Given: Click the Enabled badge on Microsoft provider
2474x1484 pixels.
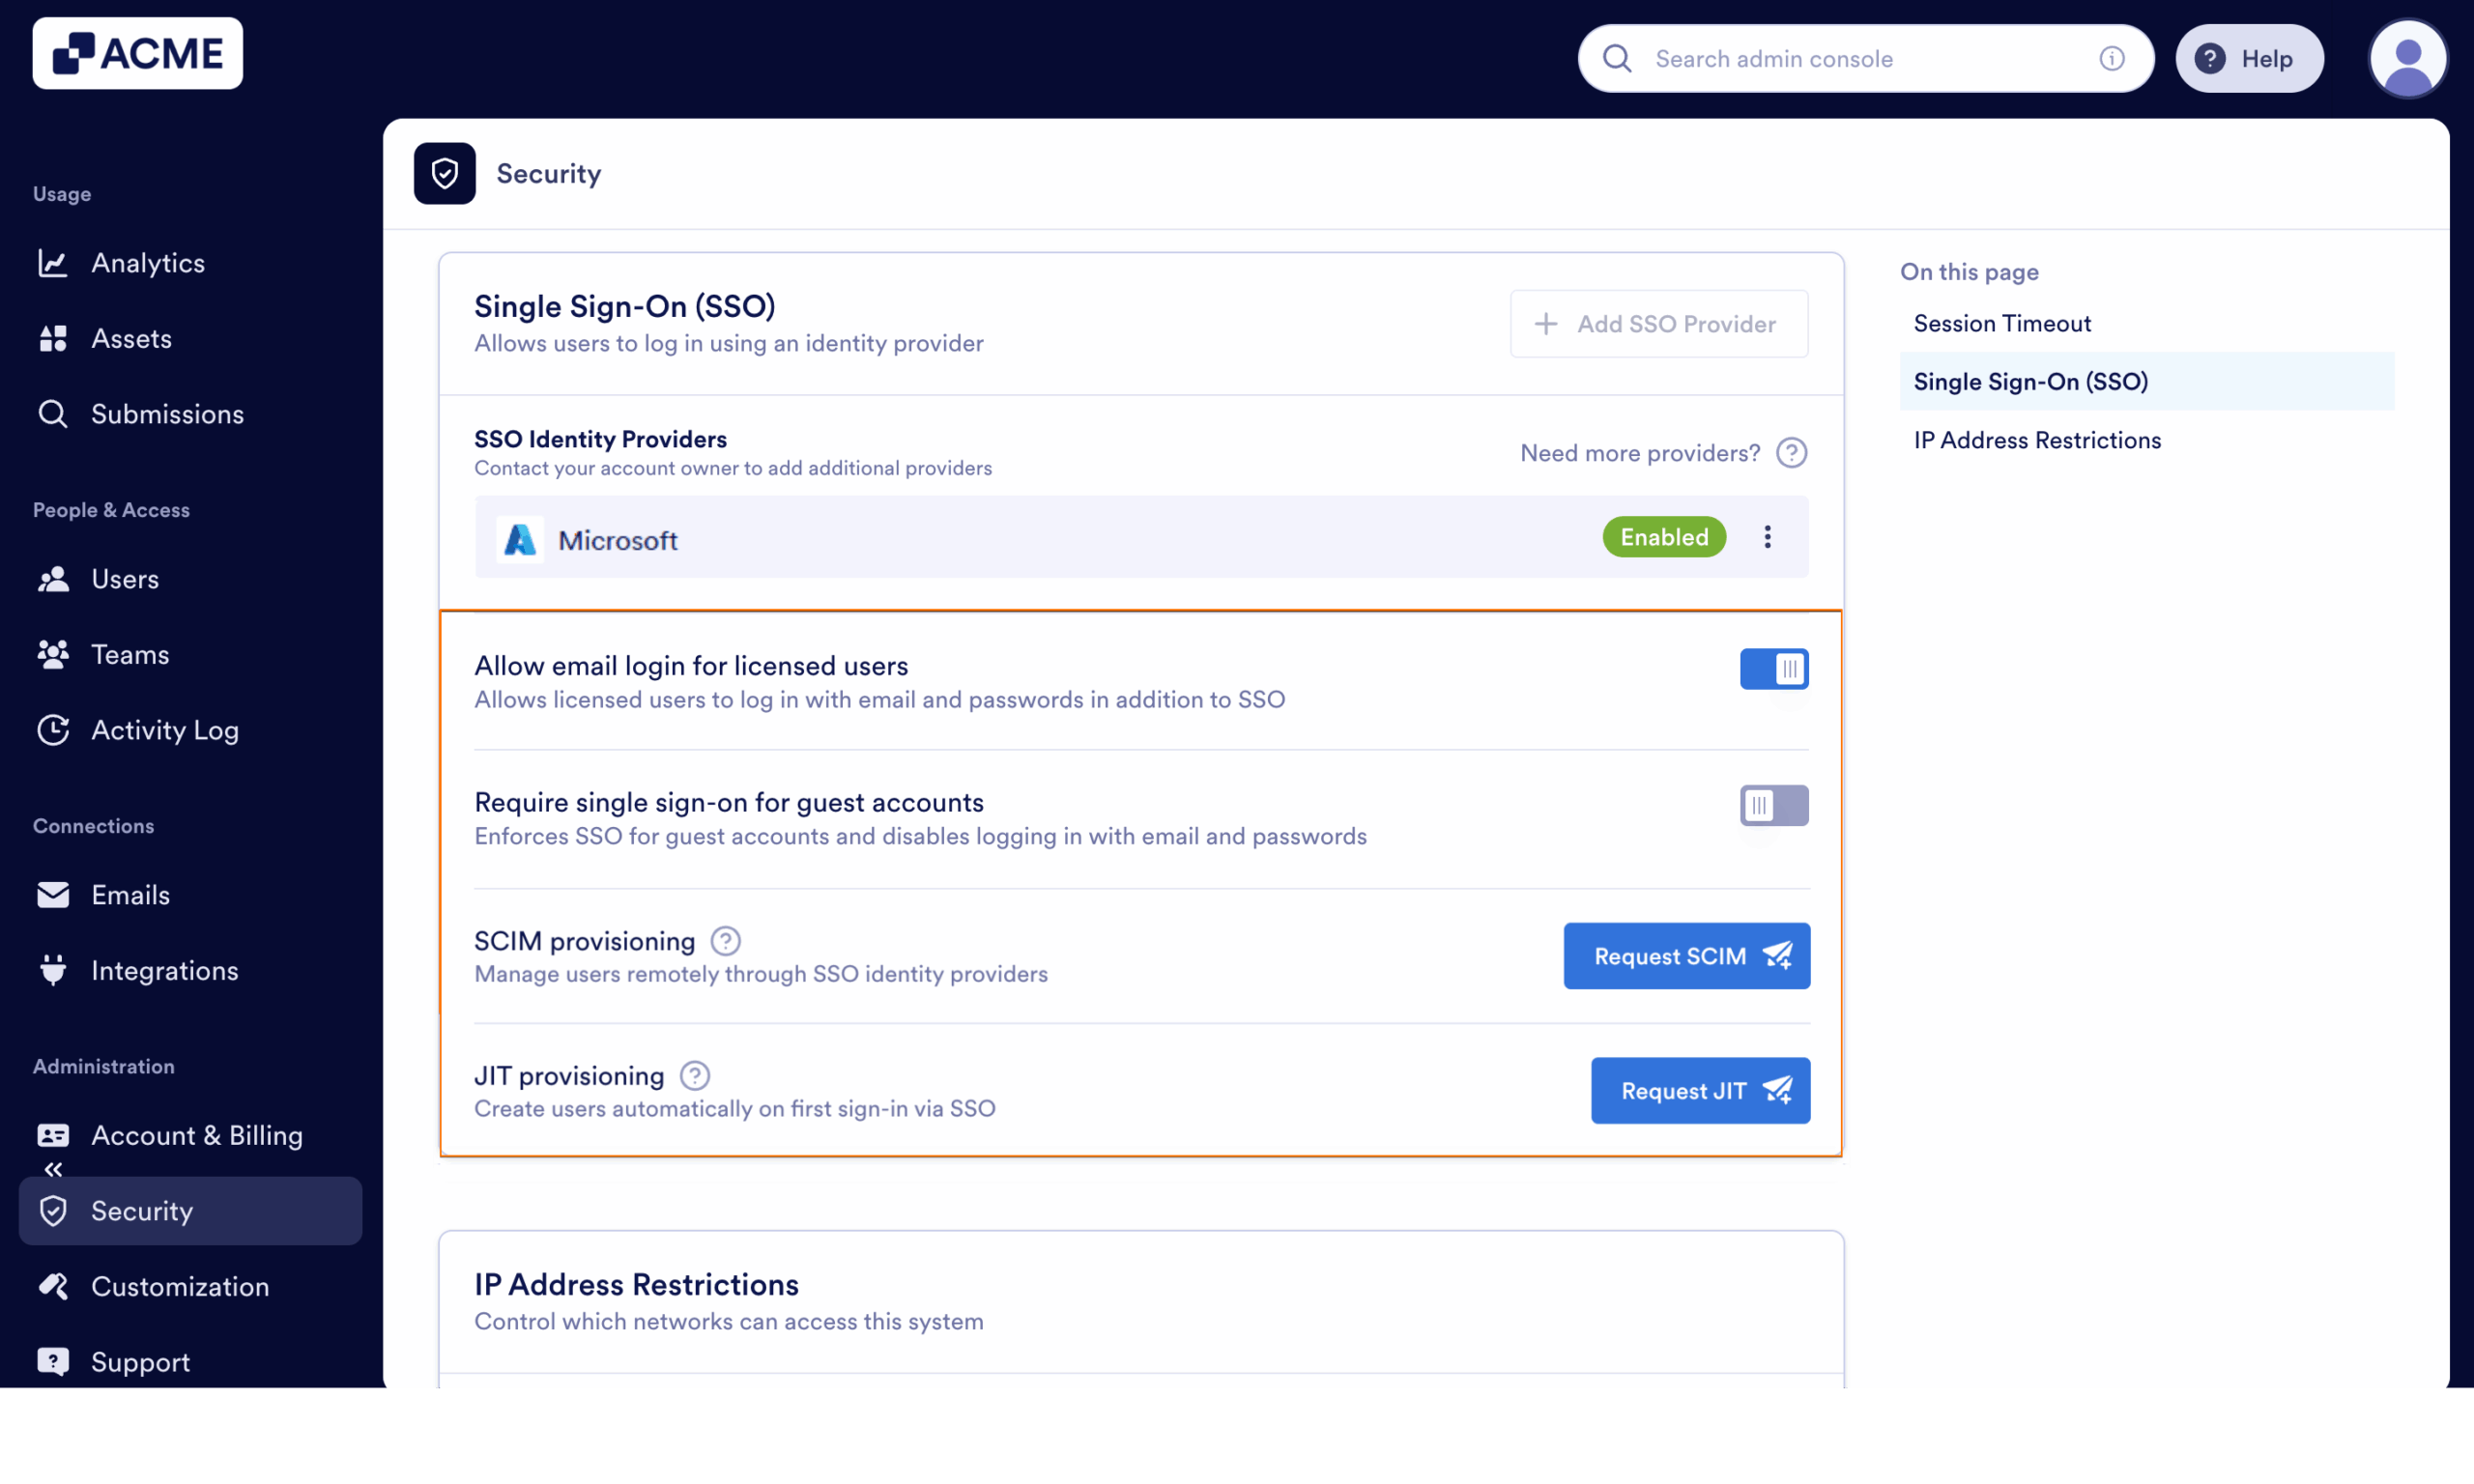Looking at the screenshot, I should (1663, 537).
